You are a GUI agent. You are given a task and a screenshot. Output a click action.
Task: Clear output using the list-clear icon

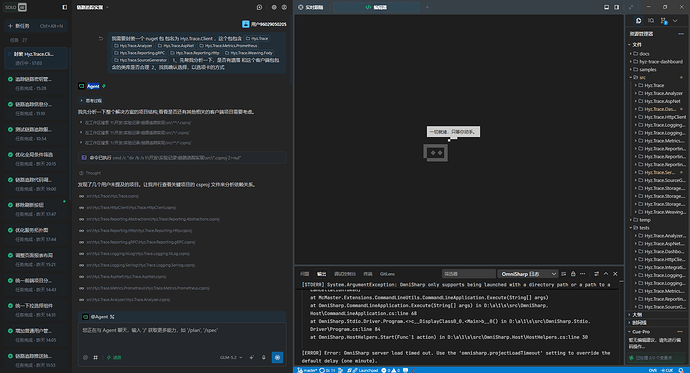click(564, 274)
